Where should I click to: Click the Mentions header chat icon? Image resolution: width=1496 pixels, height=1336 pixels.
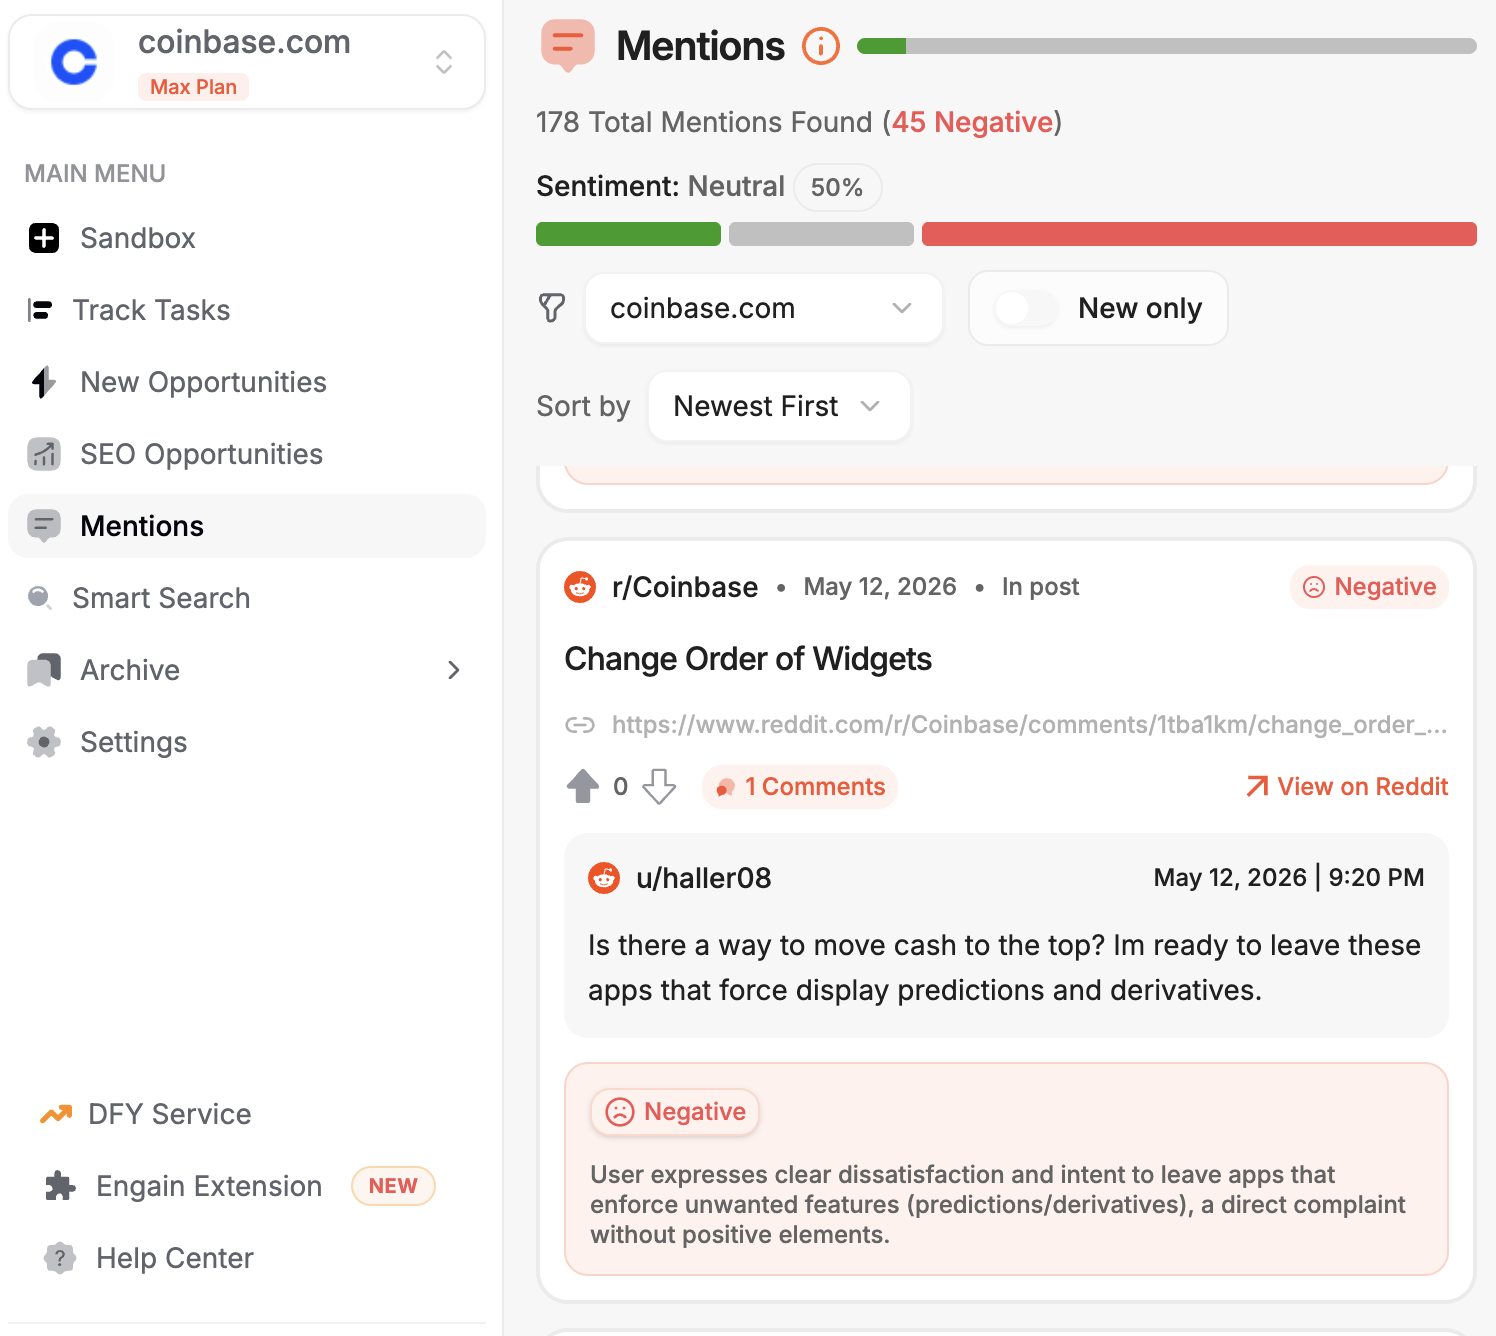coord(568,46)
